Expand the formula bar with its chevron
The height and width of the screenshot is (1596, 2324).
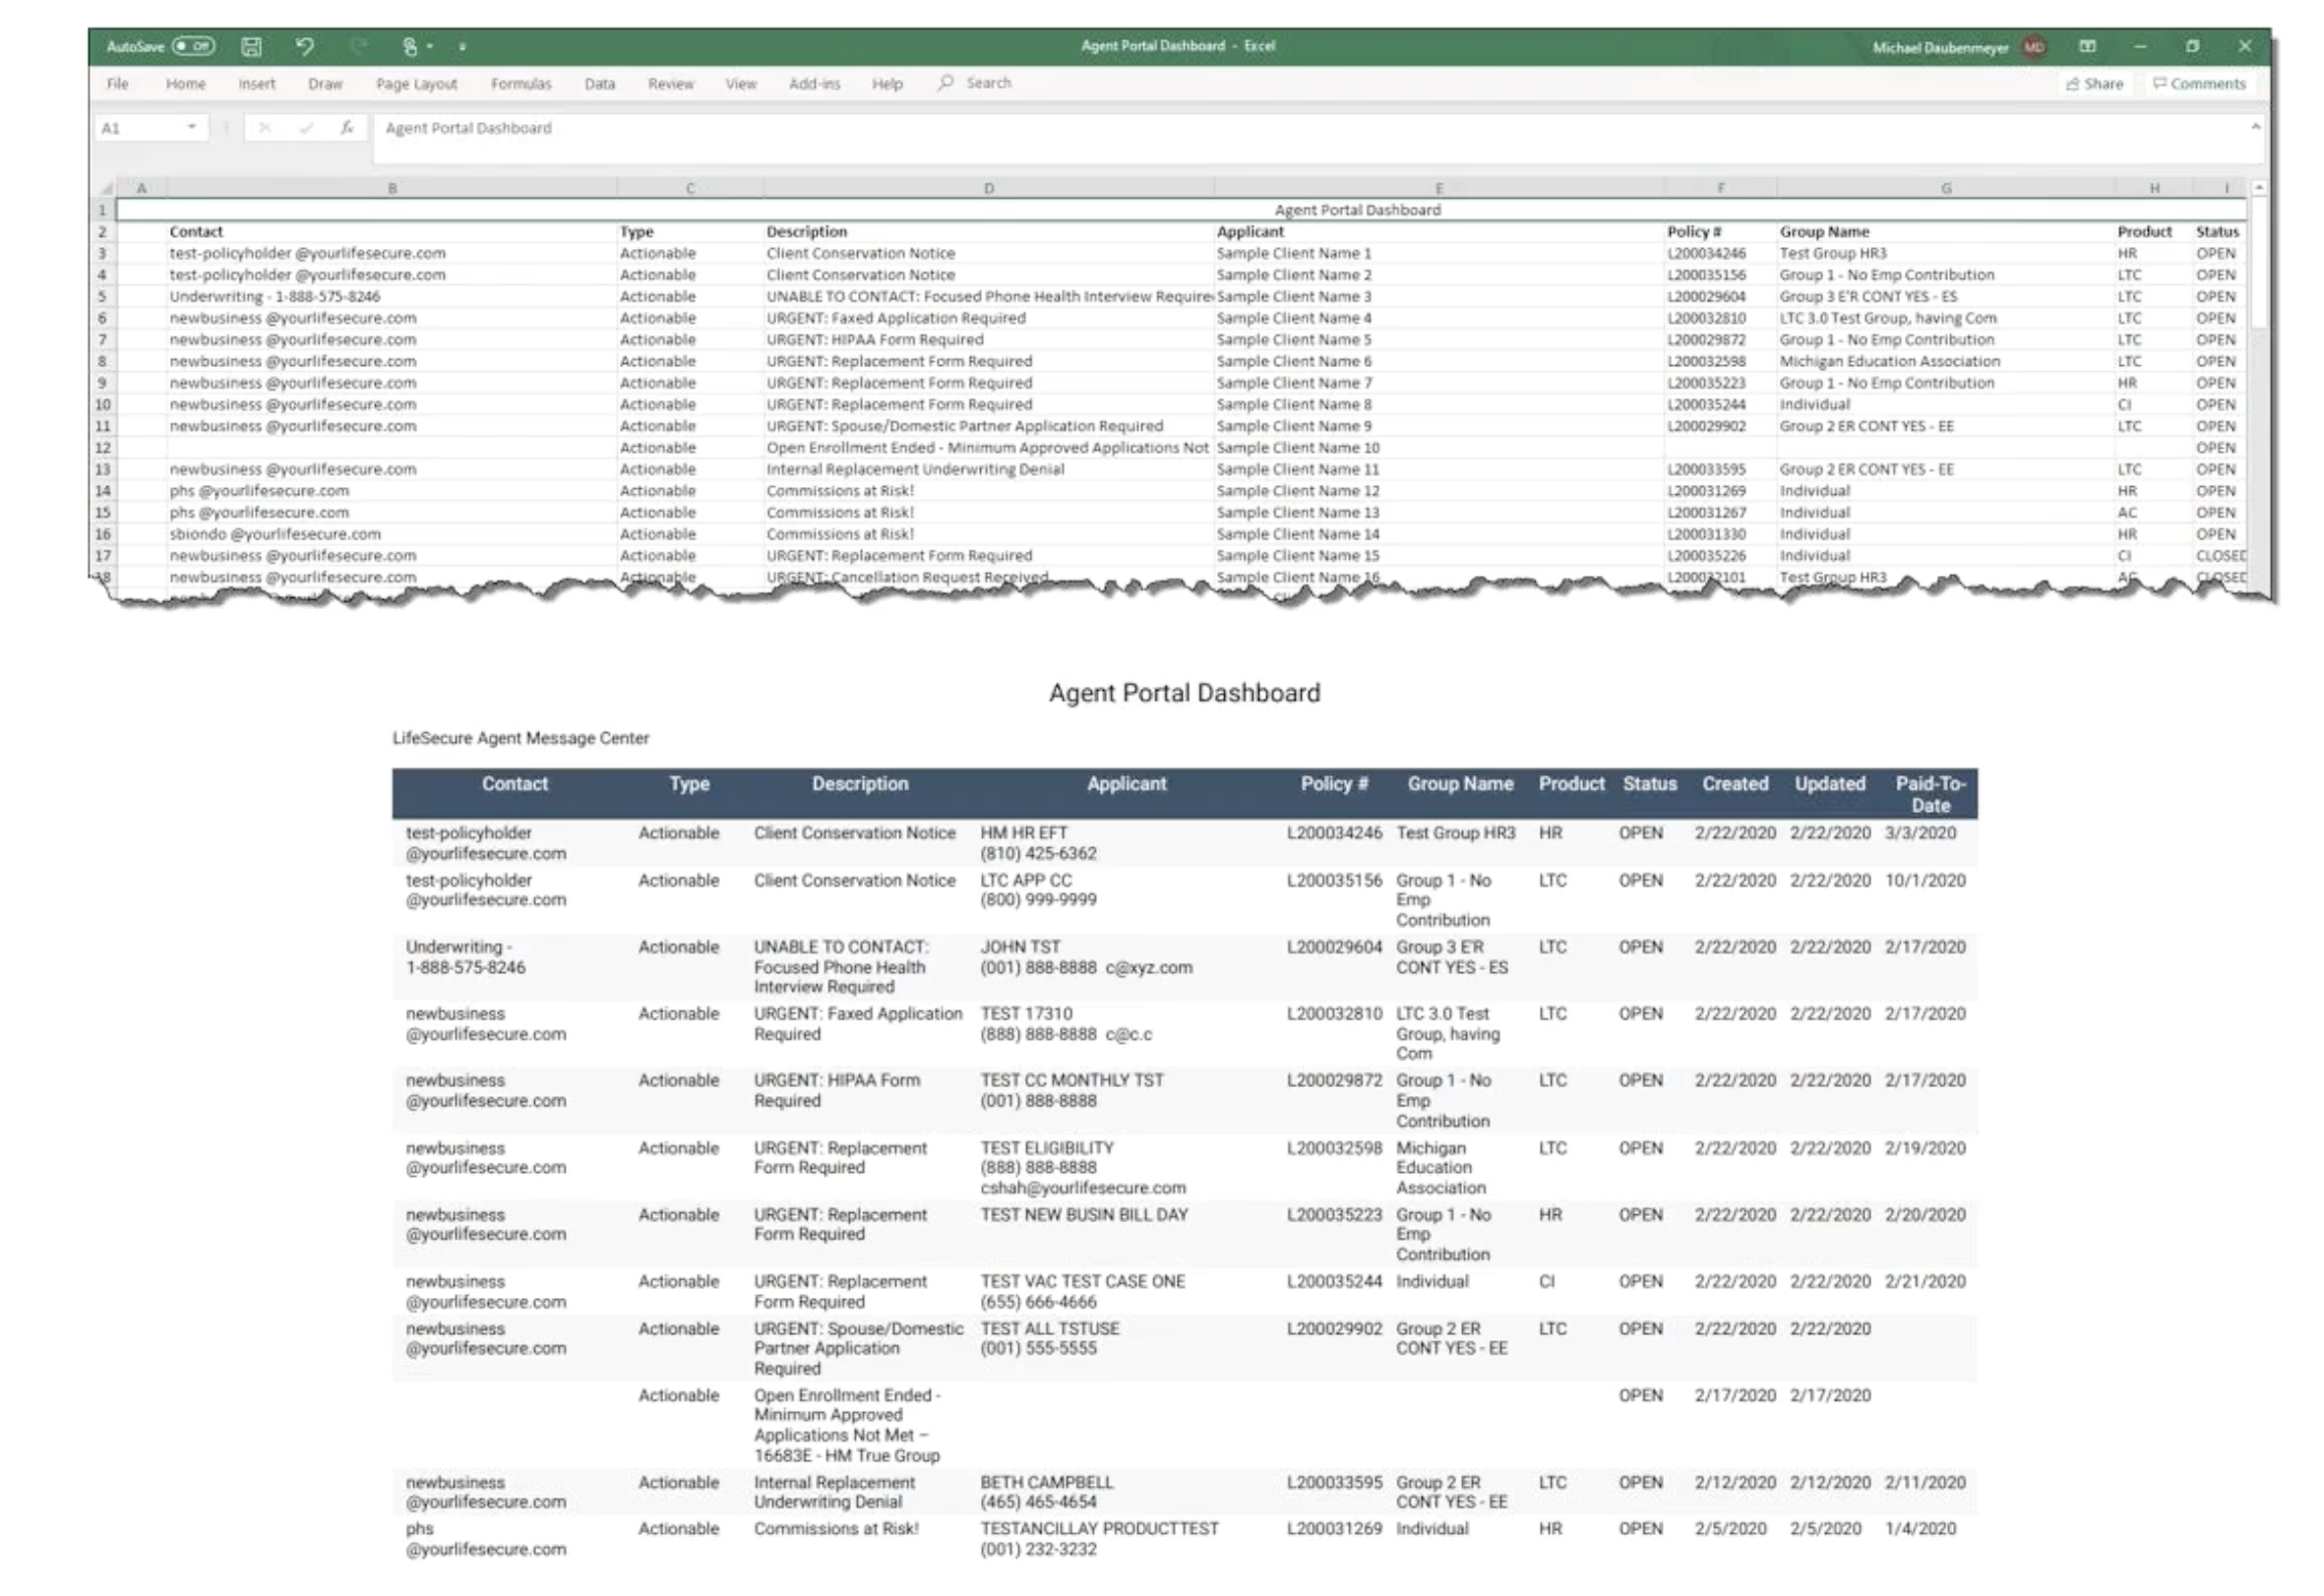[x=2255, y=128]
